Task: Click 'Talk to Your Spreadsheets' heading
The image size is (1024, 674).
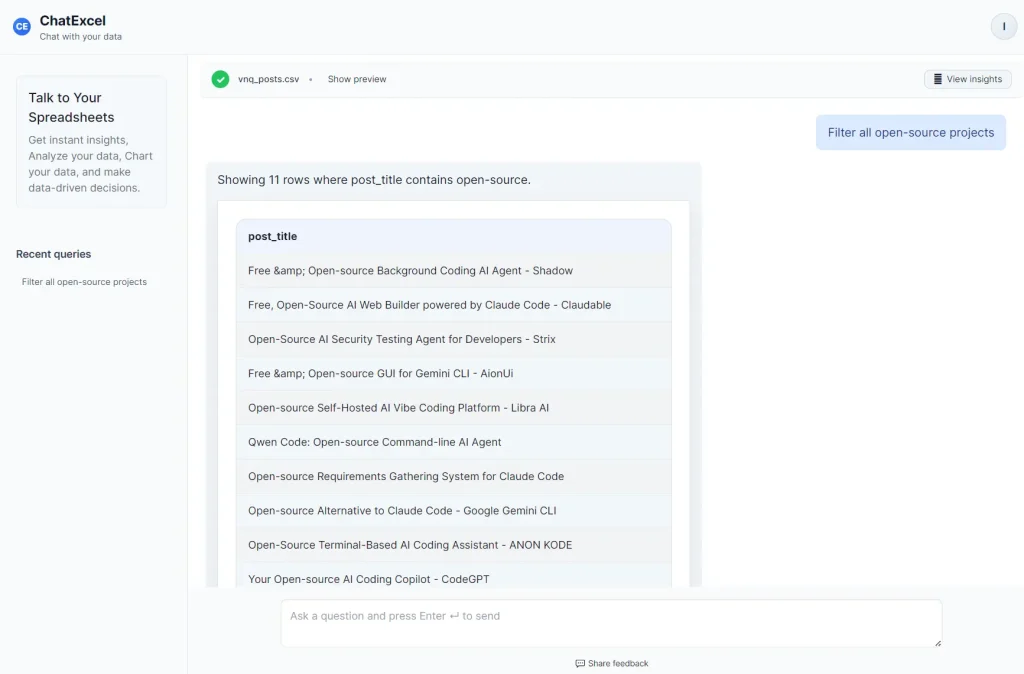Action: click(x=71, y=107)
